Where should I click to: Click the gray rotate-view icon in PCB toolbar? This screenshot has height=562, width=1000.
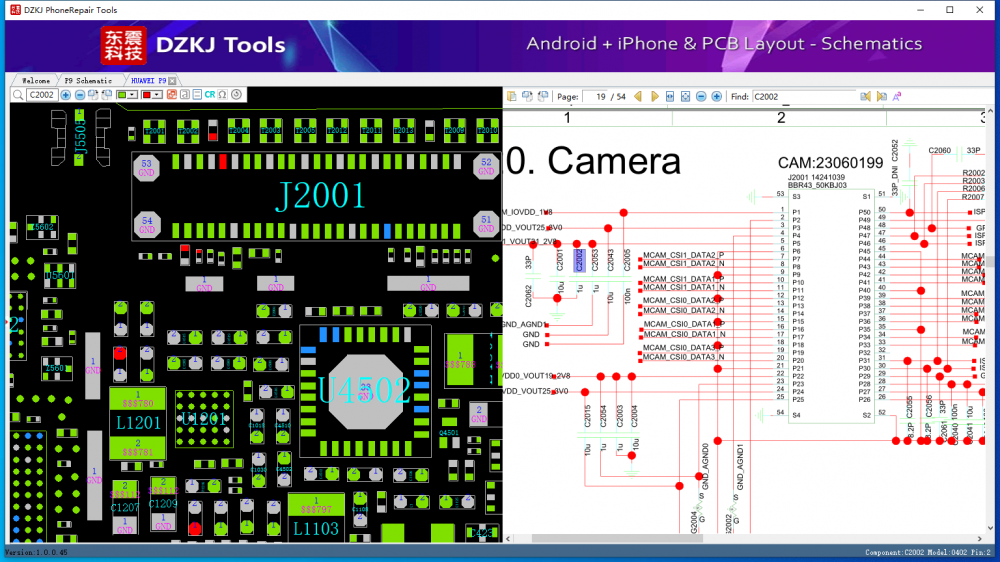click(x=184, y=95)
